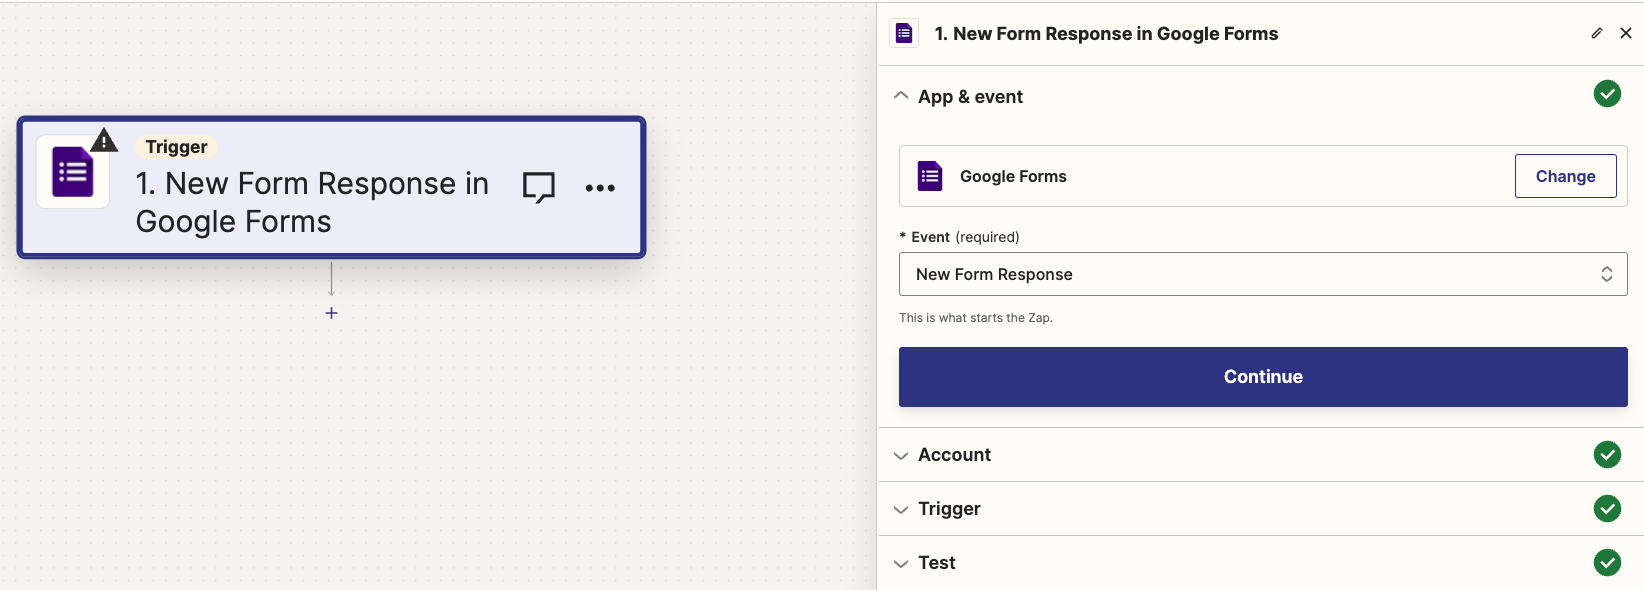The height and width of the screenshot is (590, 1644).
Task: Click the App & event green checkmark
Action: [1607, 94]
